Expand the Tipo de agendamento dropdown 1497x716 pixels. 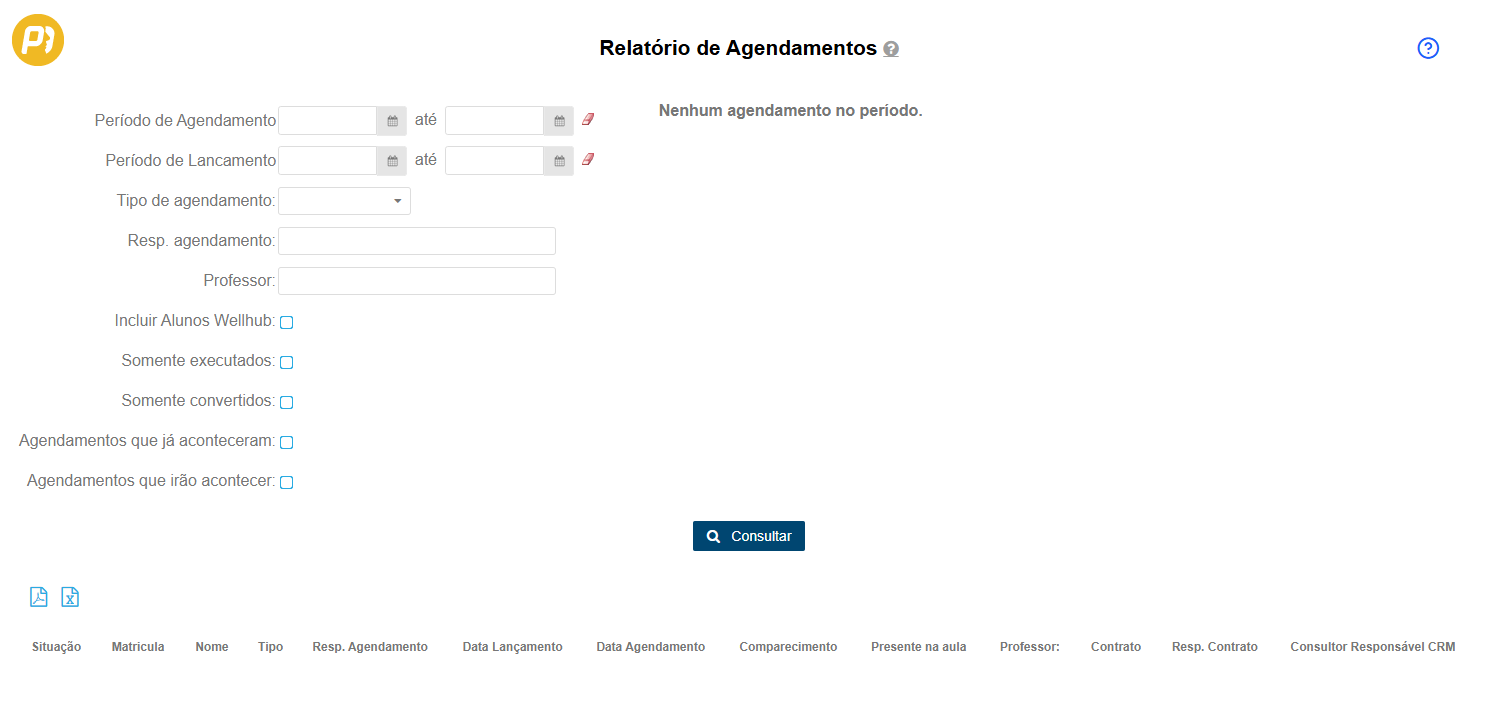pos(344,201)
